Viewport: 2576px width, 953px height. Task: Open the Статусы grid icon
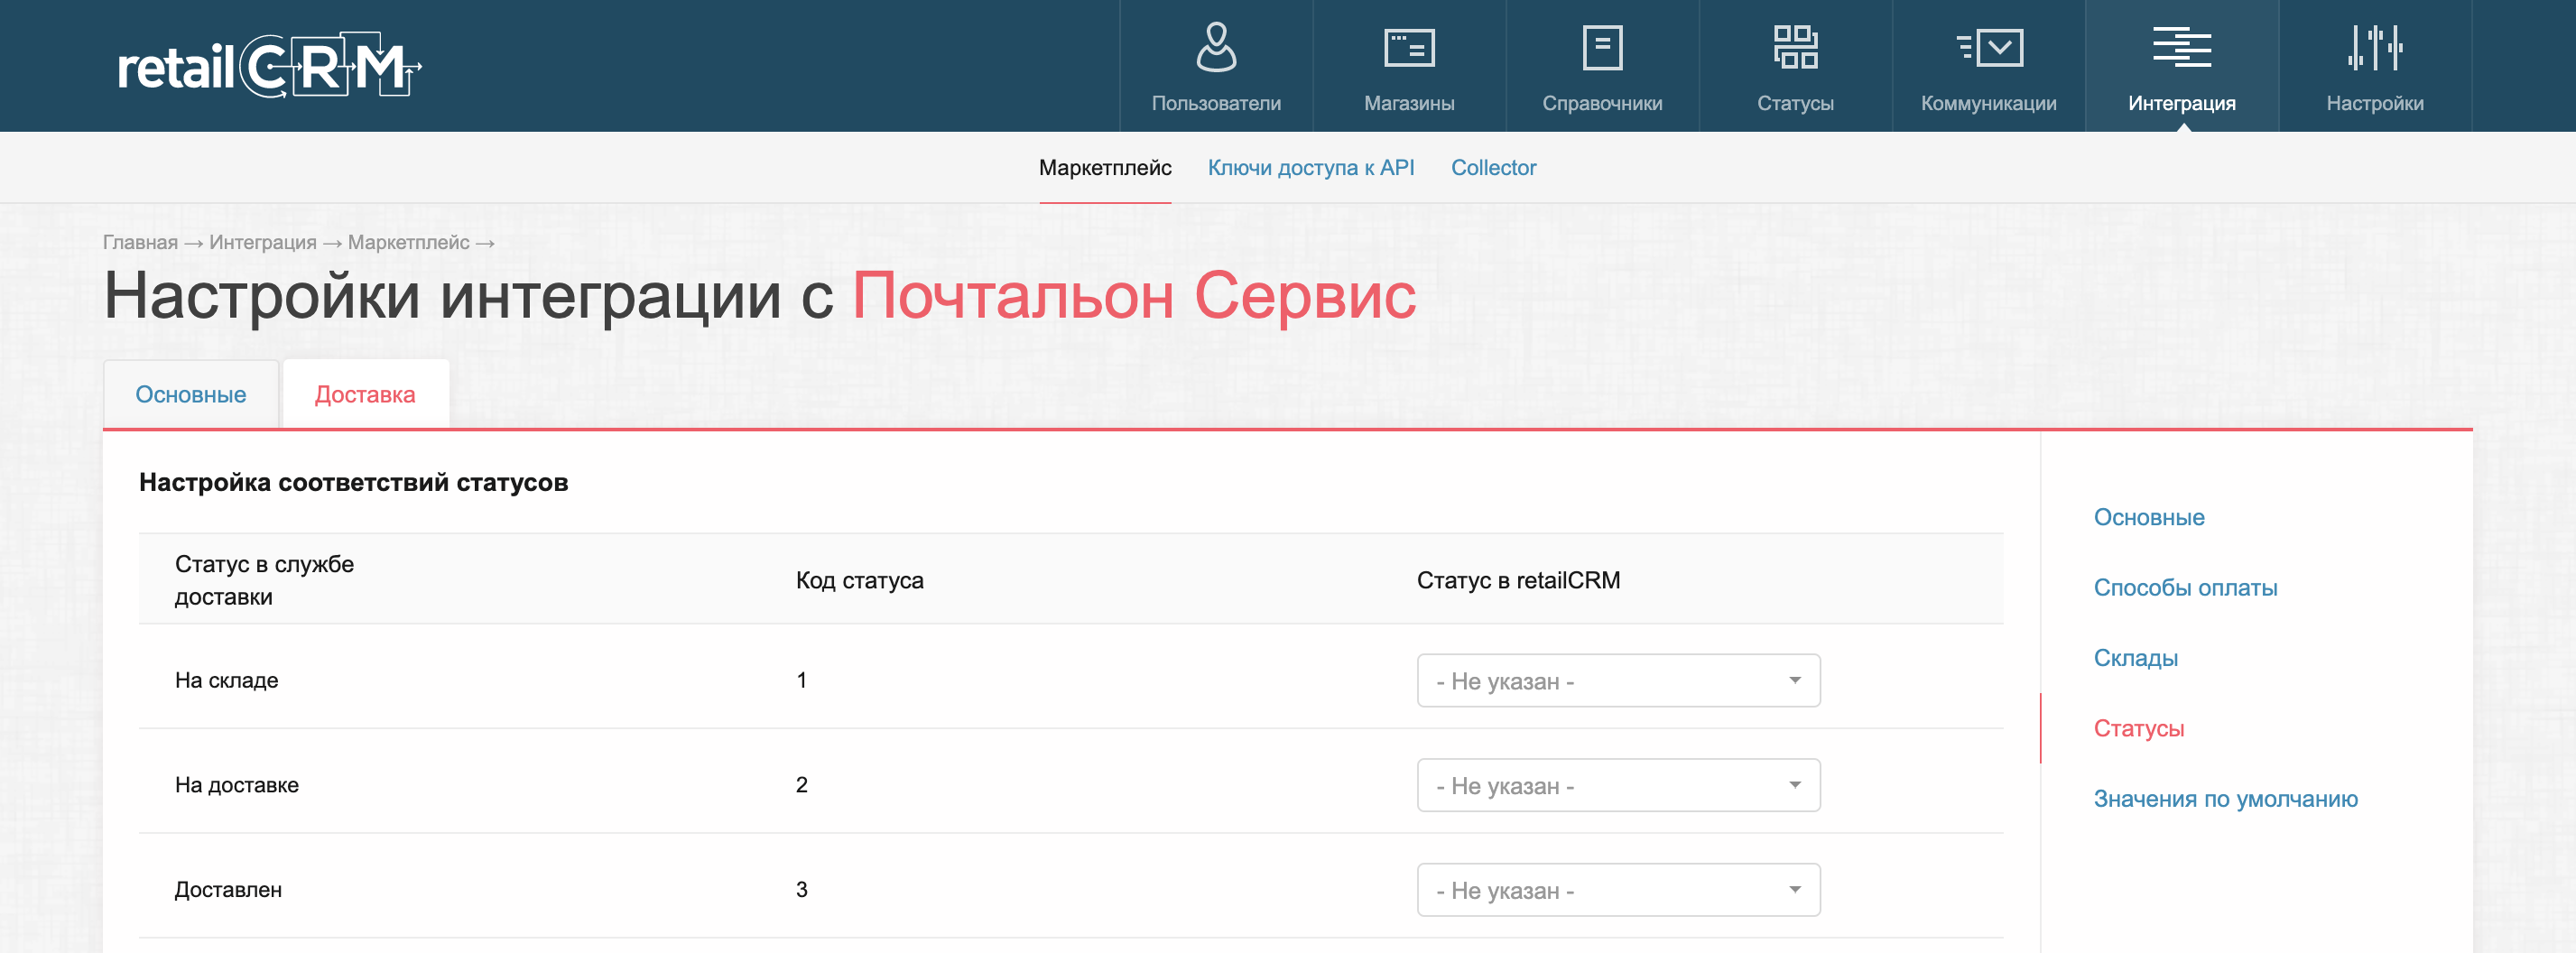click(1795, 47)
